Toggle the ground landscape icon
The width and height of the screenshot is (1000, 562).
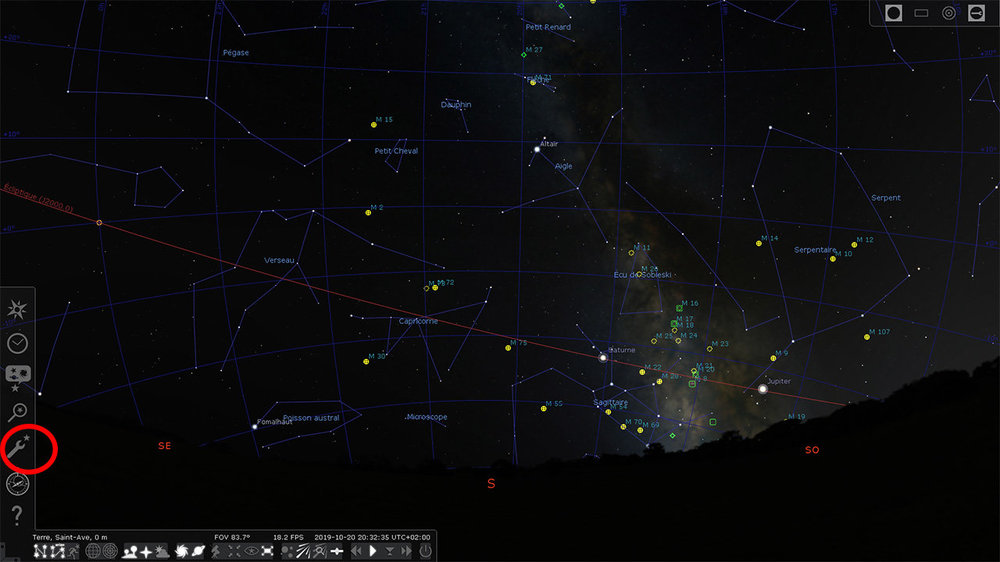[x=130, y=551]
